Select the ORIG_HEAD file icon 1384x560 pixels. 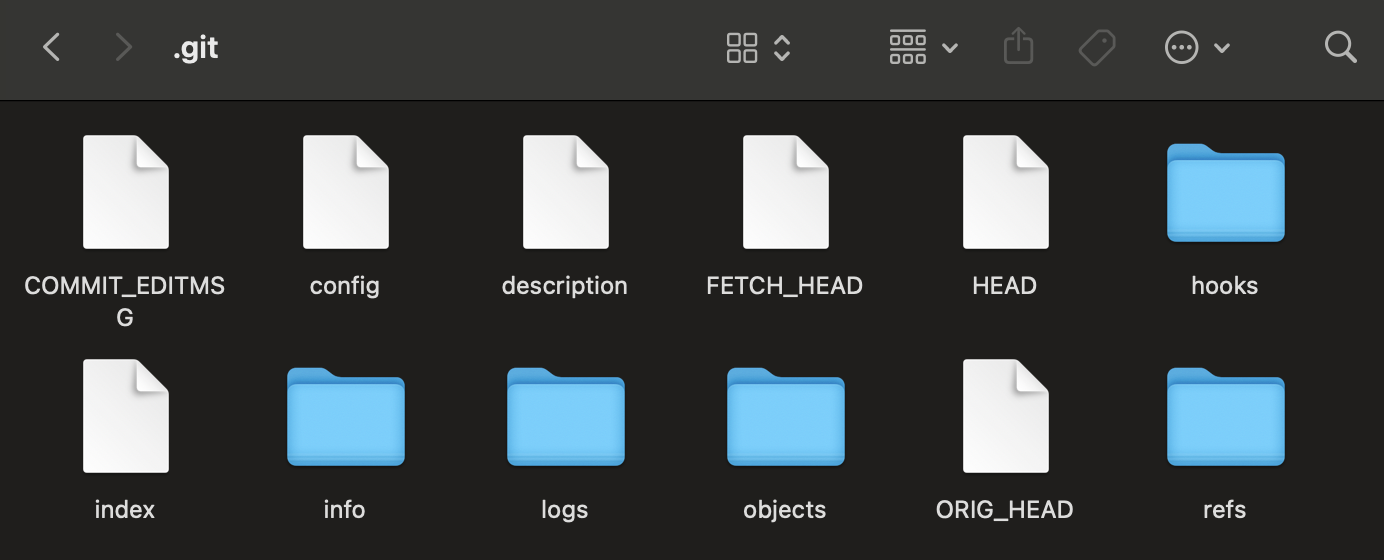pyautogui.click(x=1005, y=416)
